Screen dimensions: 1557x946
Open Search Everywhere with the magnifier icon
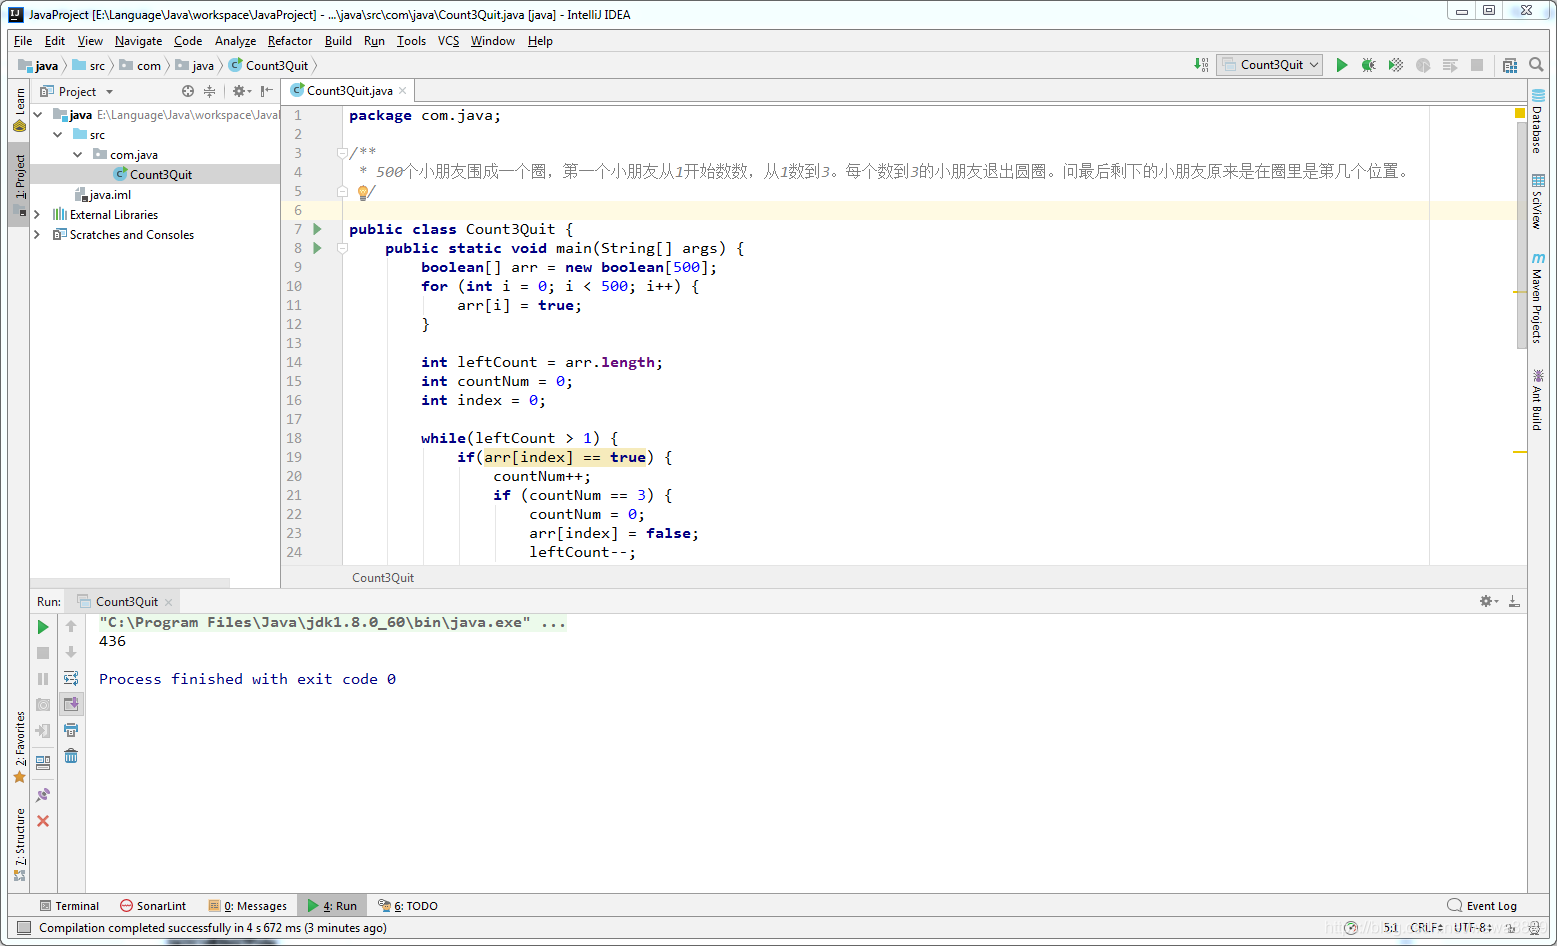click(x=1537, y=64)
